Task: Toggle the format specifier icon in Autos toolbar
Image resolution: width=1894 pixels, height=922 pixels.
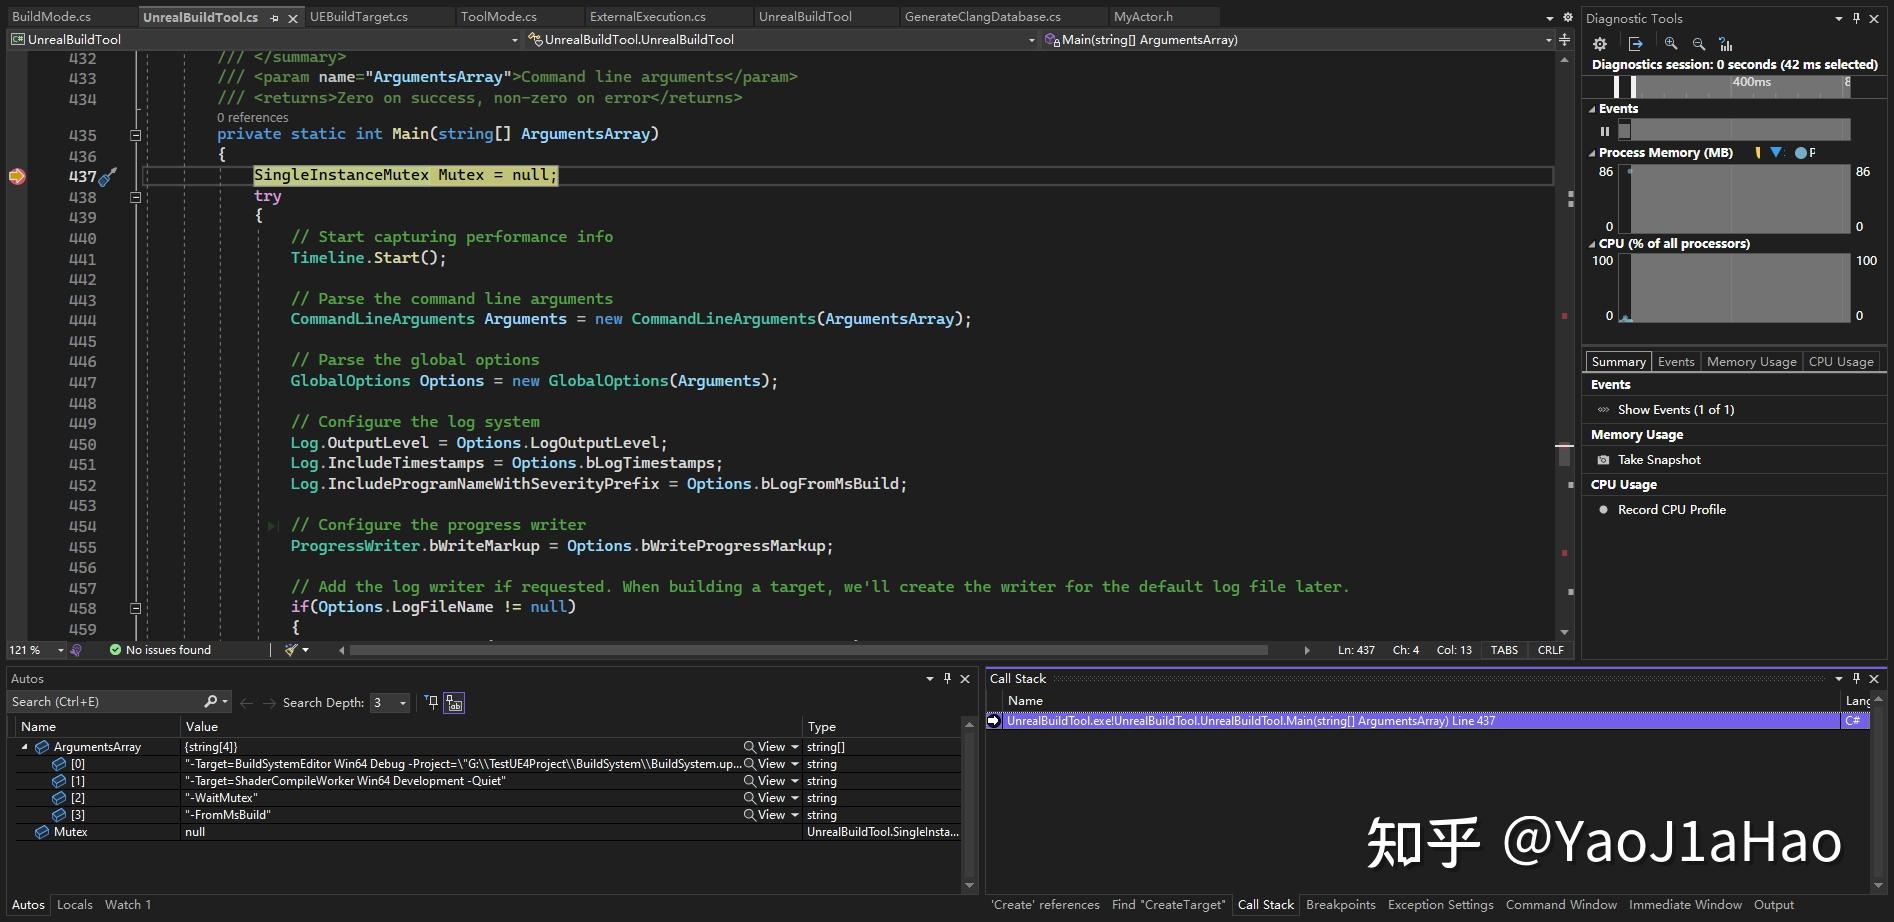Action: point(454,703)
